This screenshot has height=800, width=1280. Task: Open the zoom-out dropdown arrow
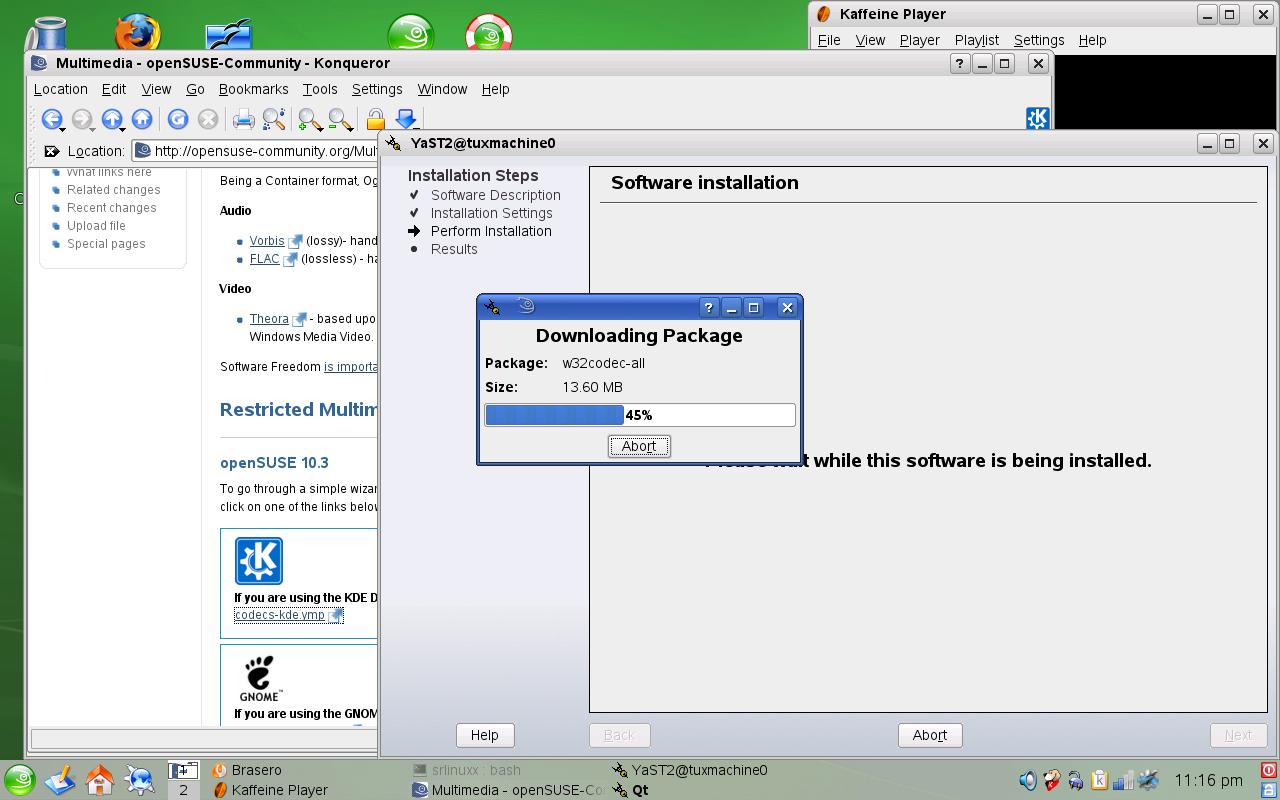point(351,129)
